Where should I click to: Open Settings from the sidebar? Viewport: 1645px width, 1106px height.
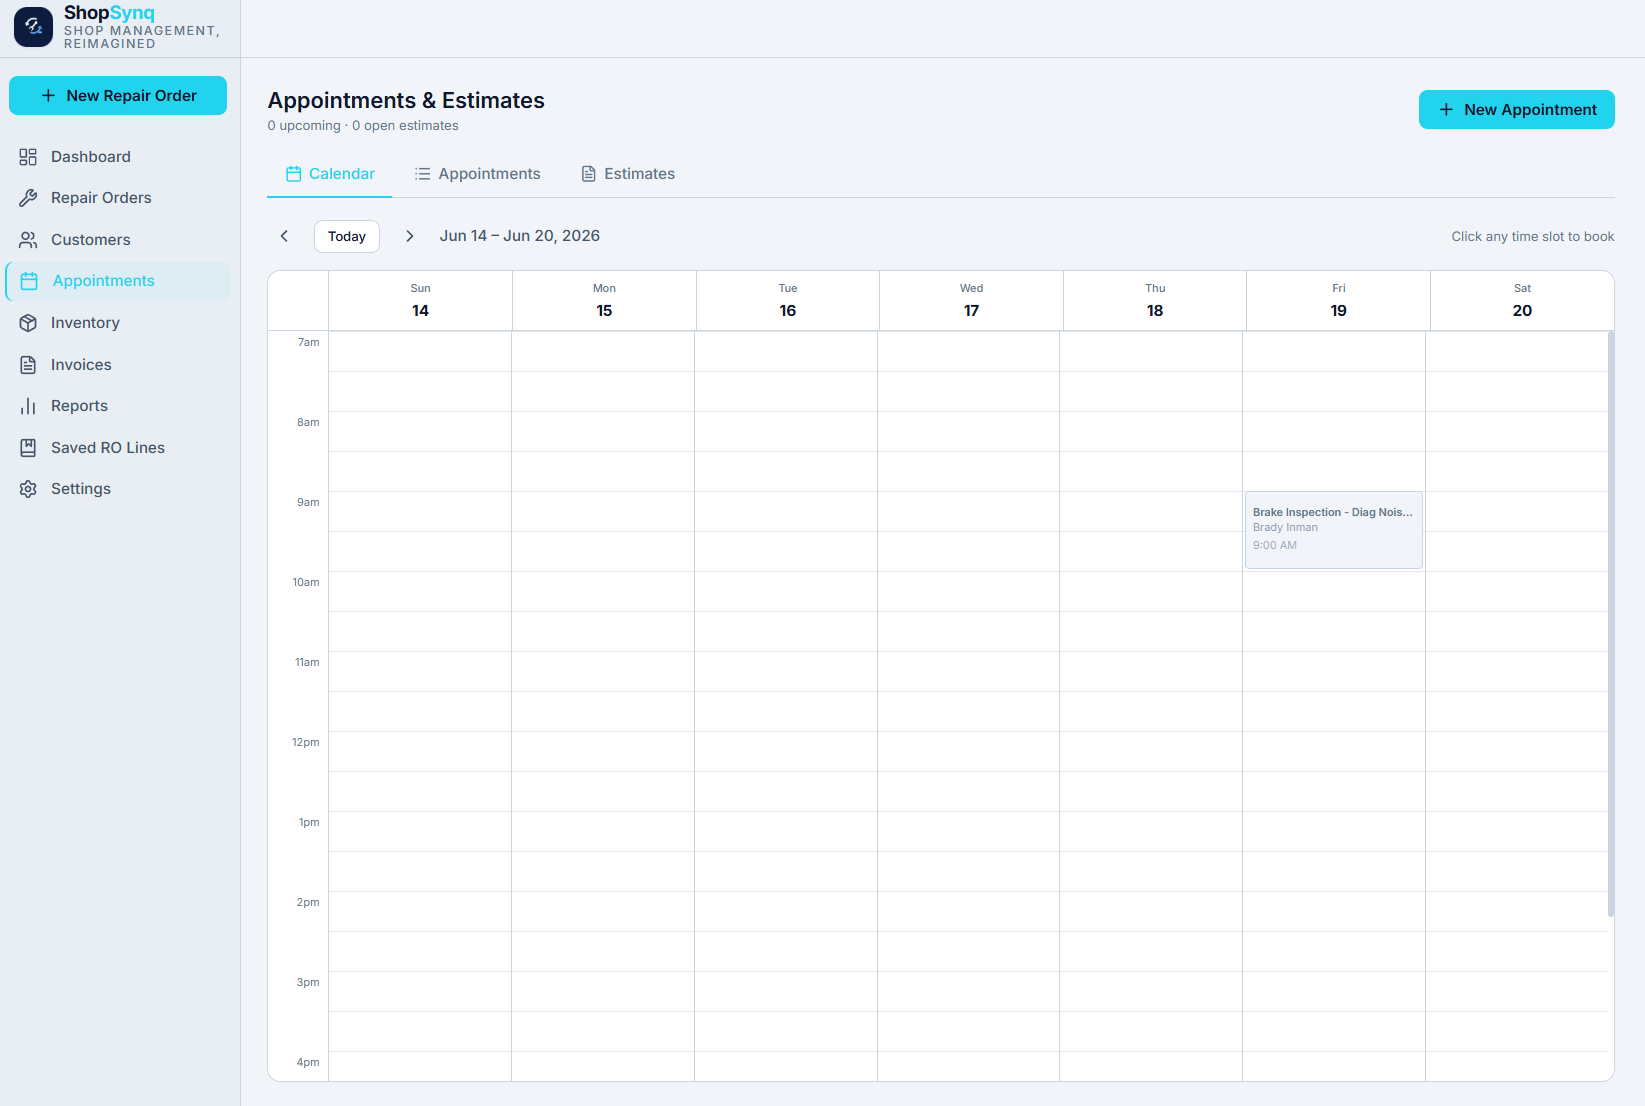pos(118,489)
